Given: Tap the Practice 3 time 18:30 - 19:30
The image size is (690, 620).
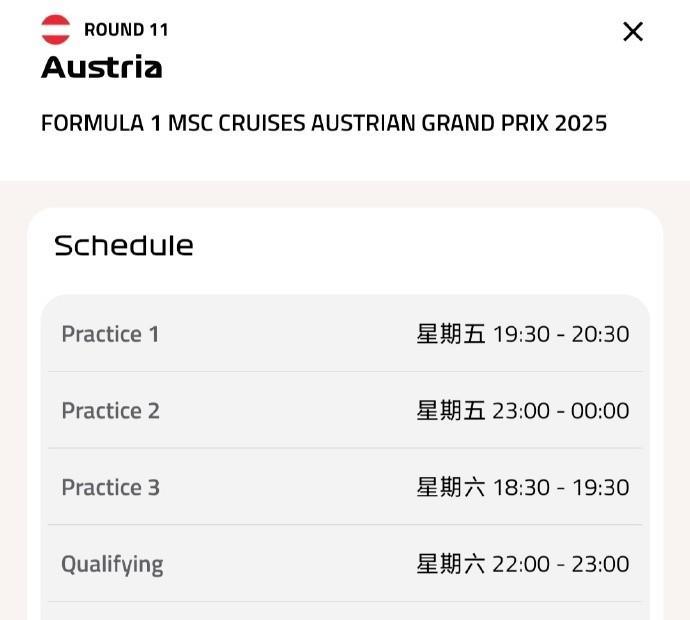Looking at the screenshot, I should [x=561, y=487].
